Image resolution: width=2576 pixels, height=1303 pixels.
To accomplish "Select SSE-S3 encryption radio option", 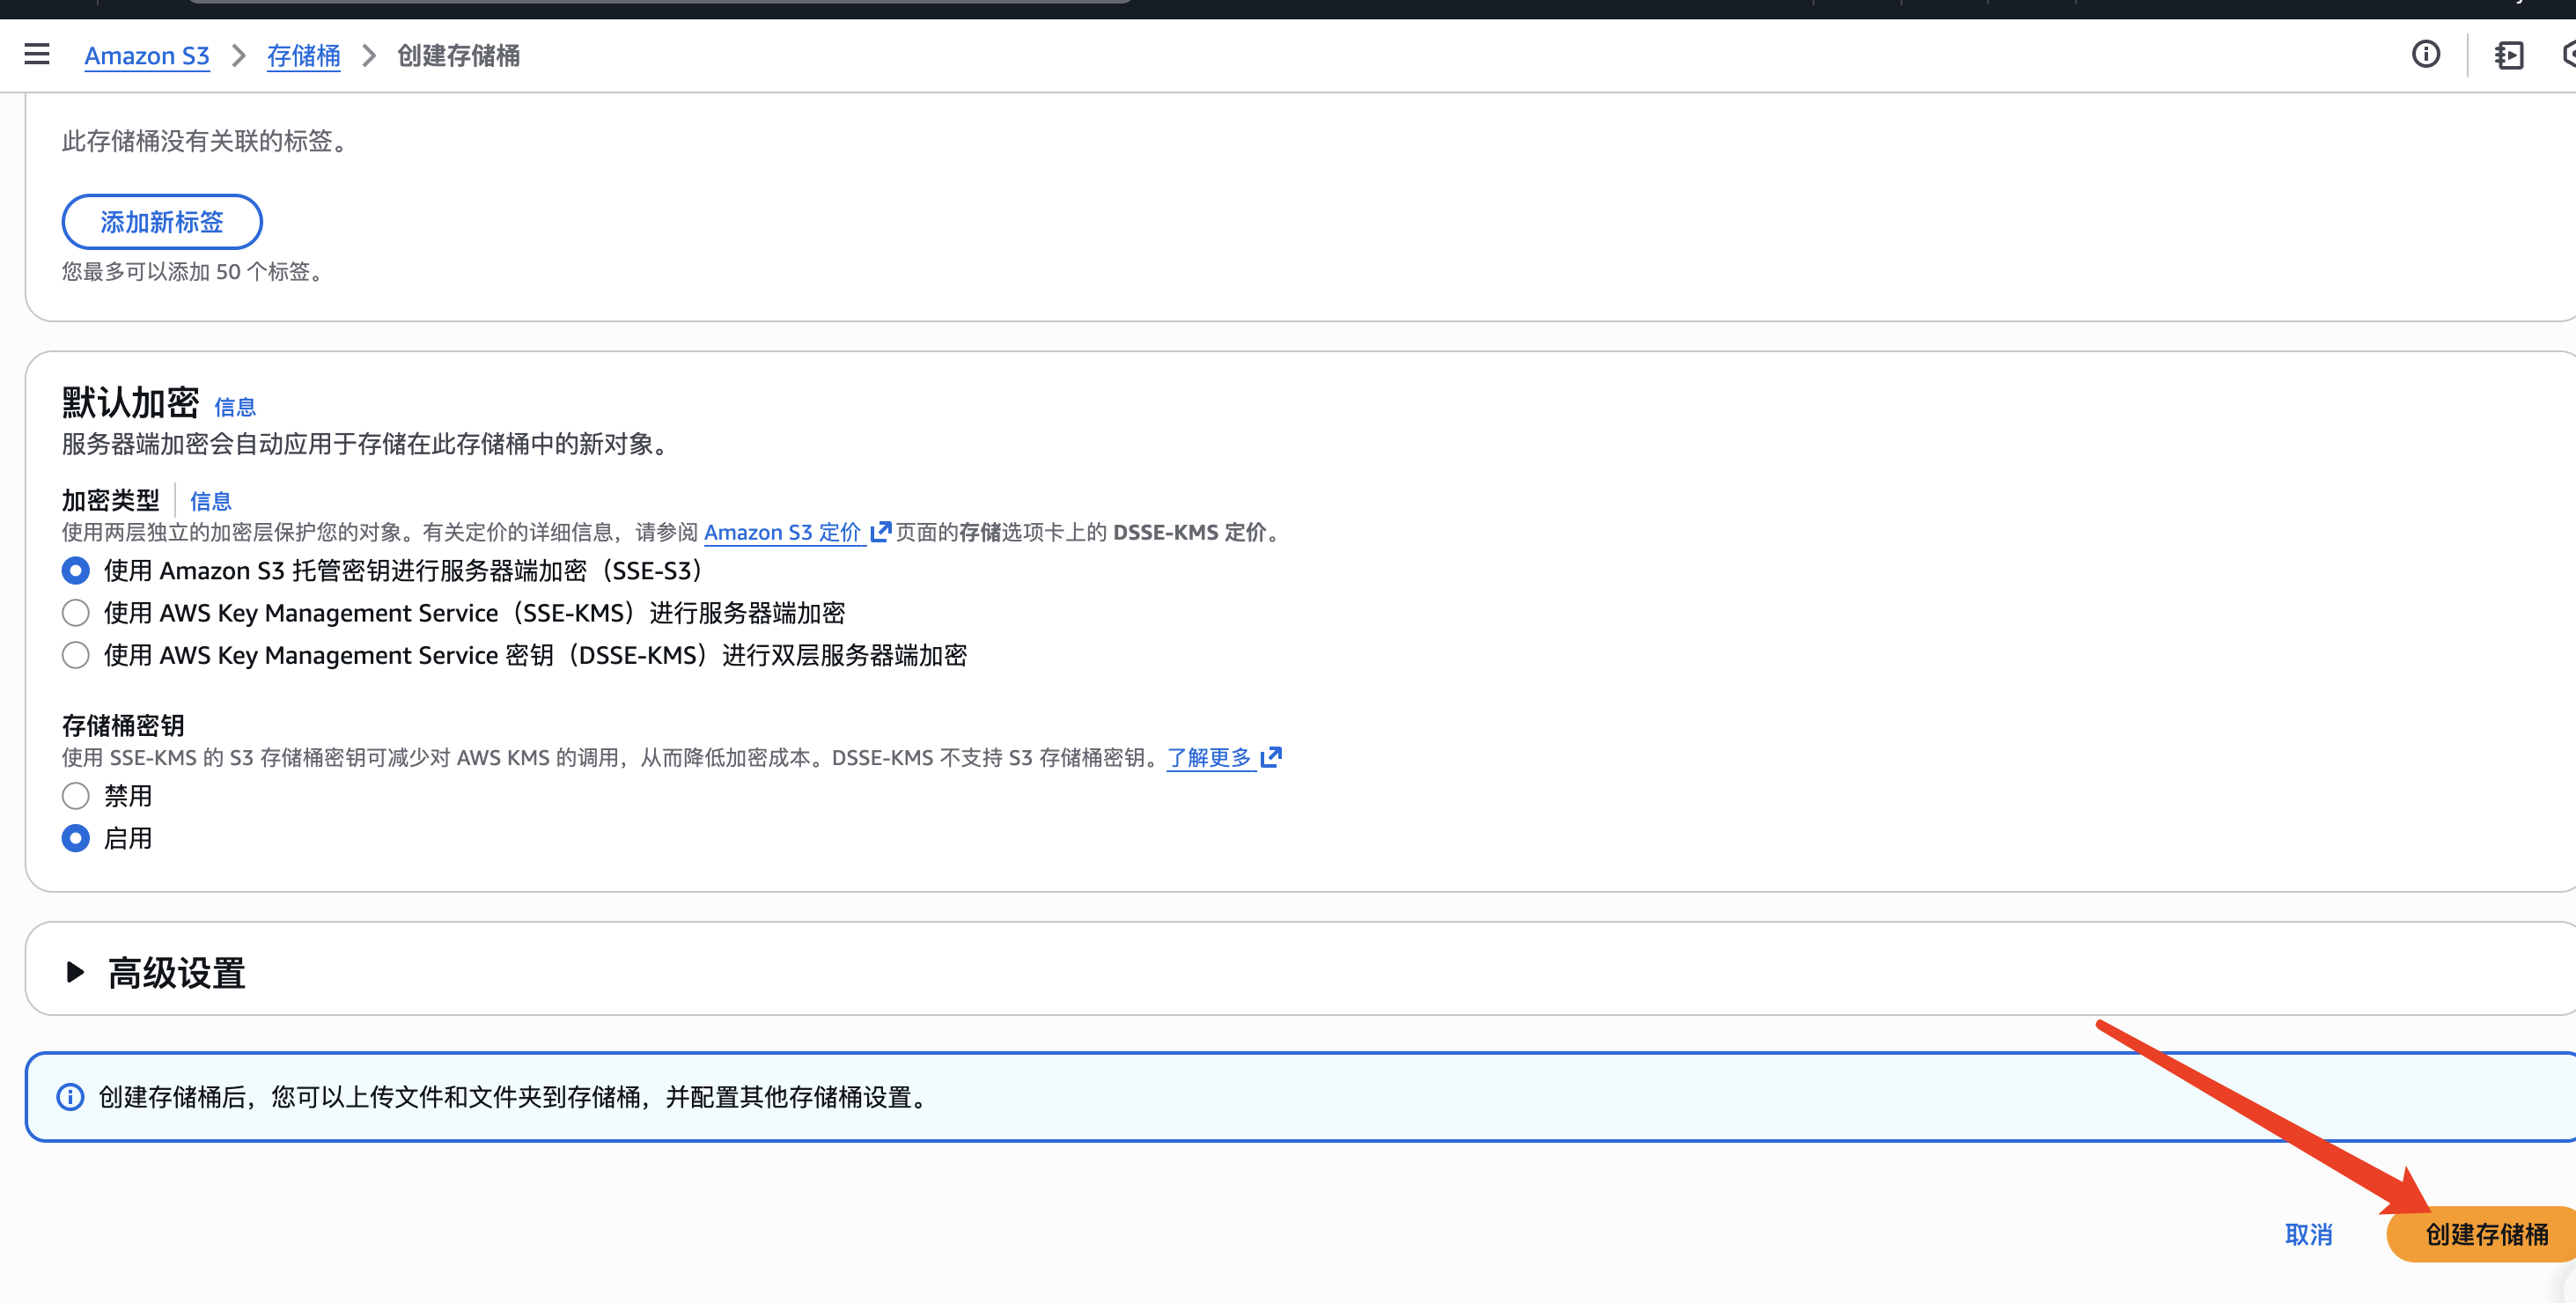I will coord(76,570).
